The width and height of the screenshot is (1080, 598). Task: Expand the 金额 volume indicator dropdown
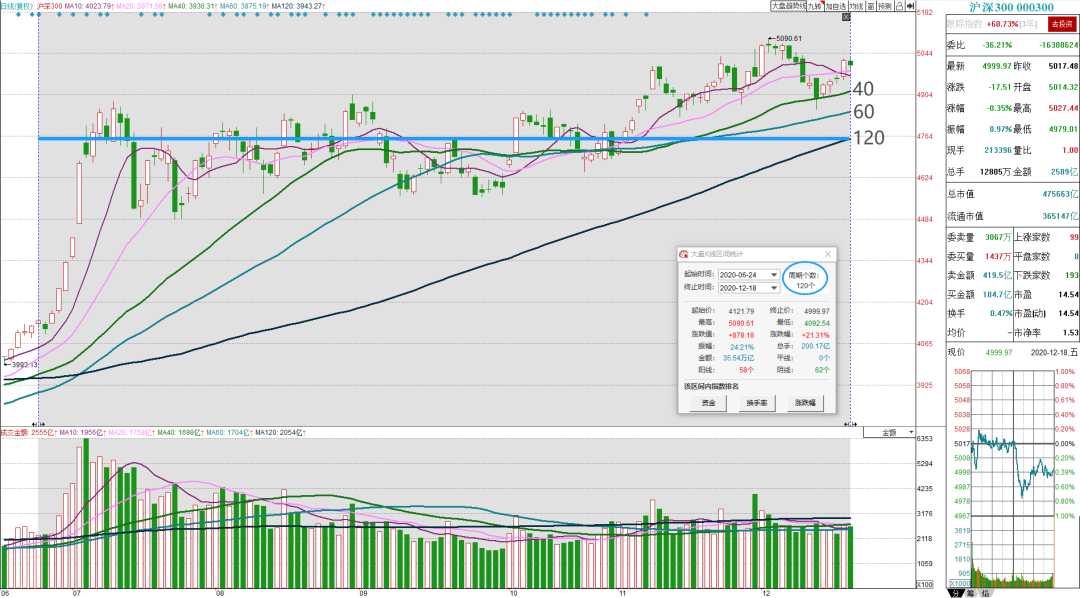(x=889, y=433)
